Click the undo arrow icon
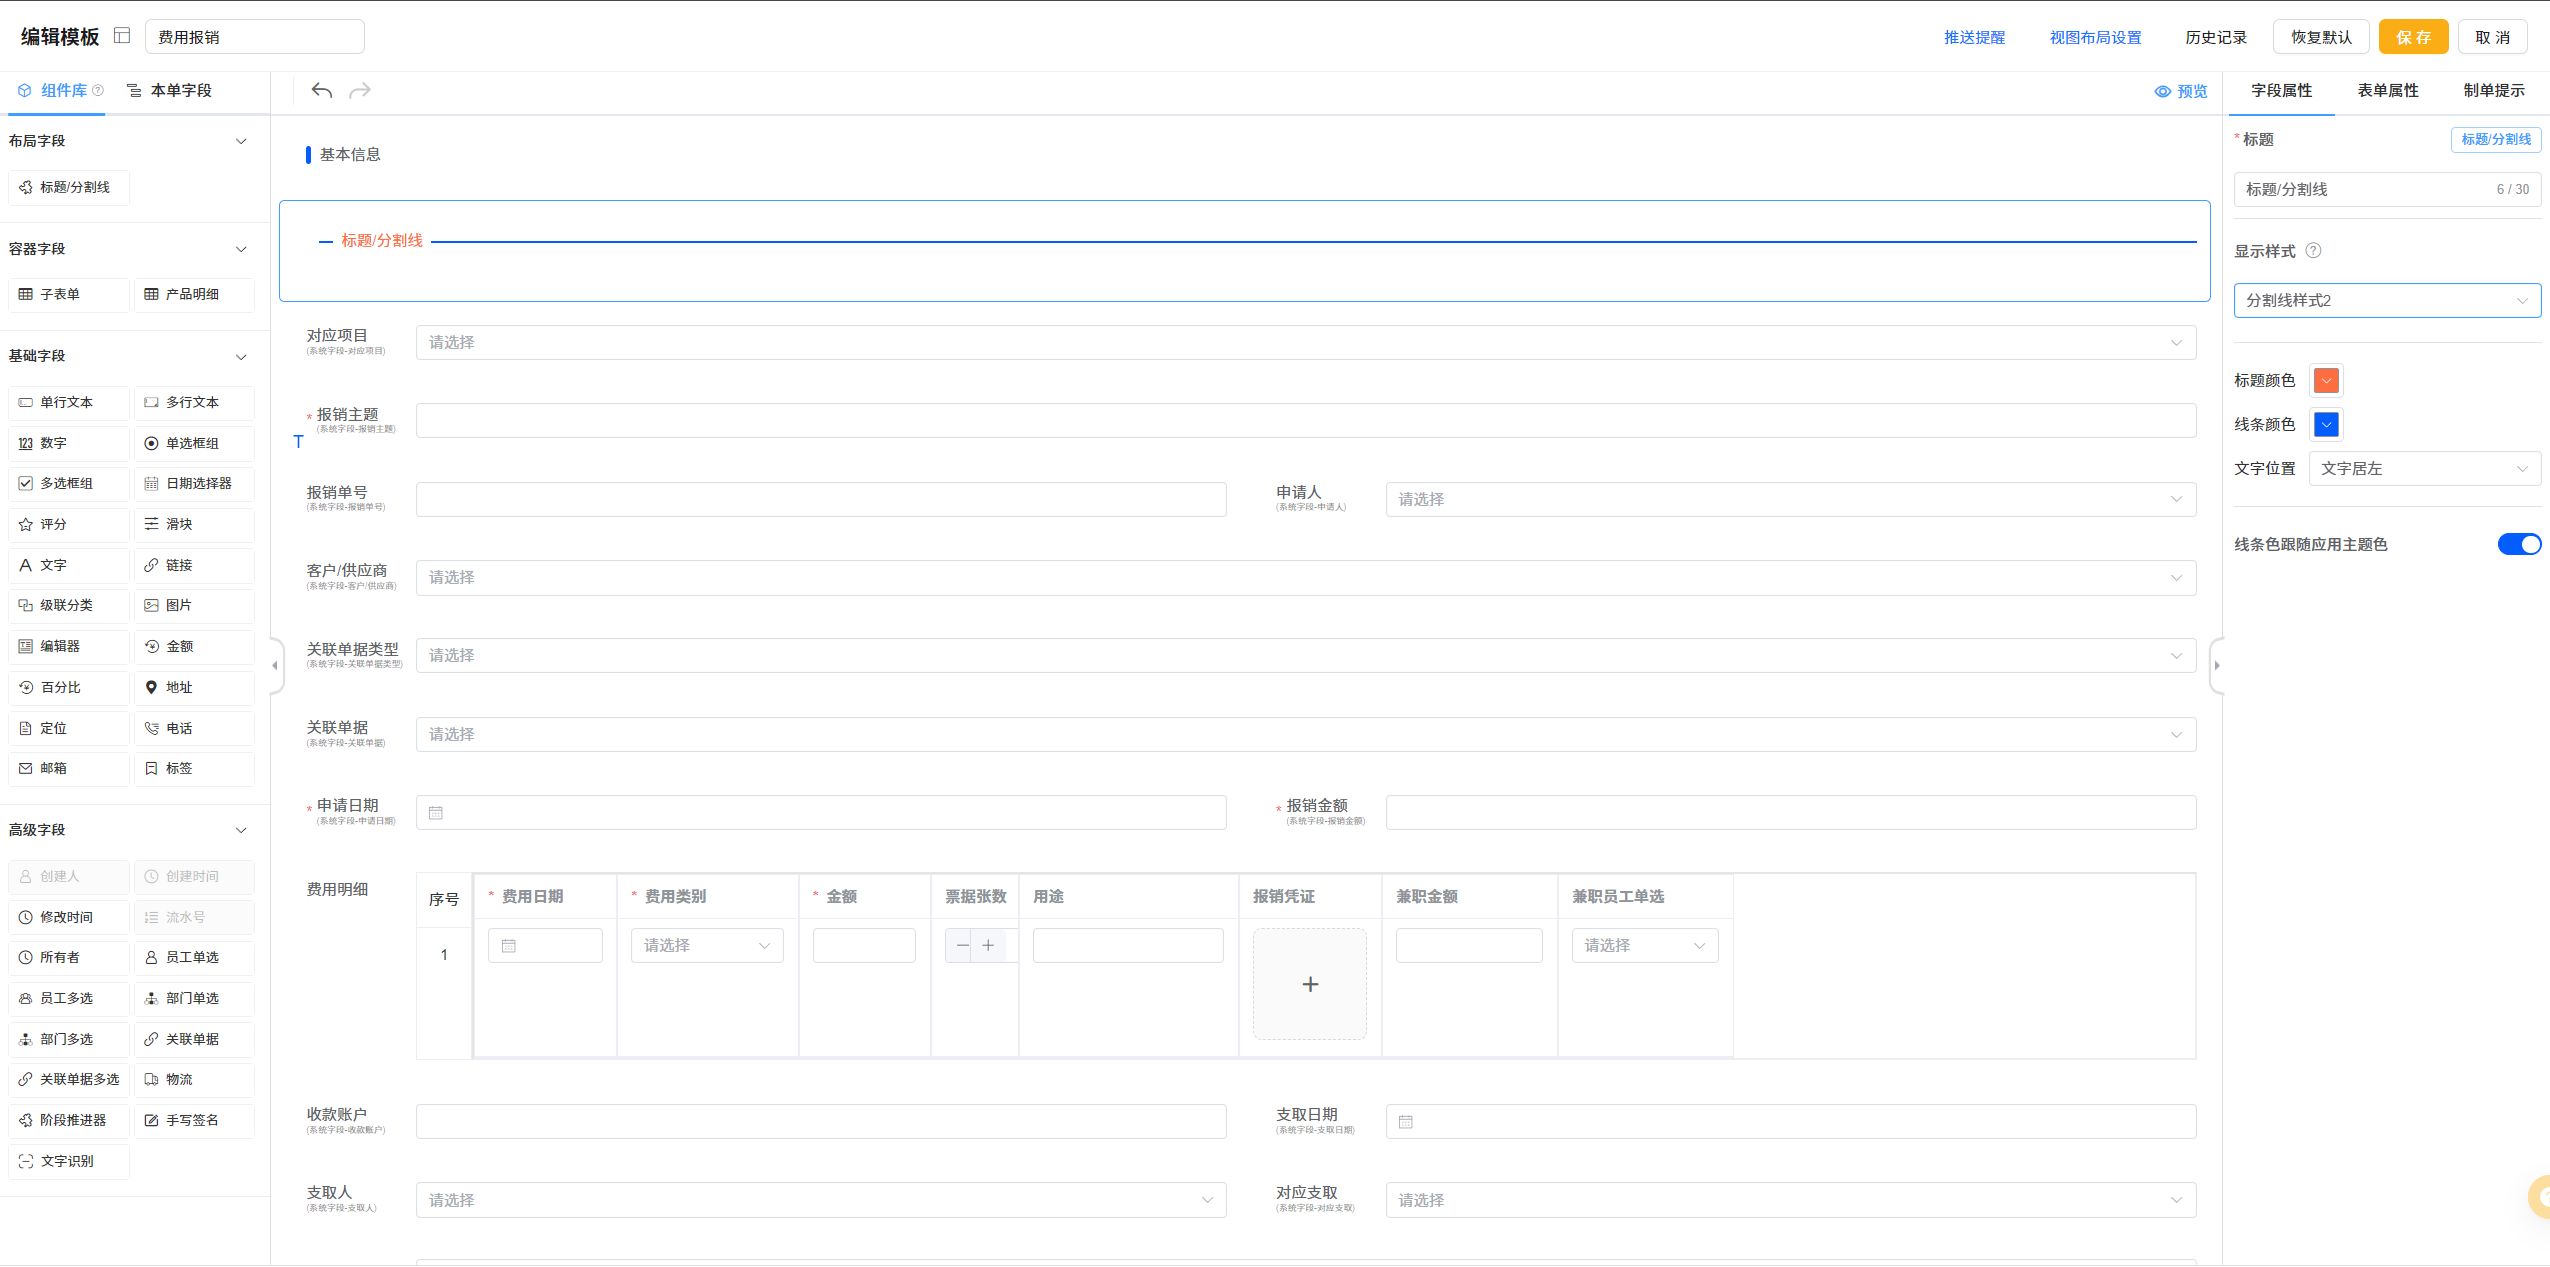Viewport: 2550px width, 1267px height. [x=321, y=91]
